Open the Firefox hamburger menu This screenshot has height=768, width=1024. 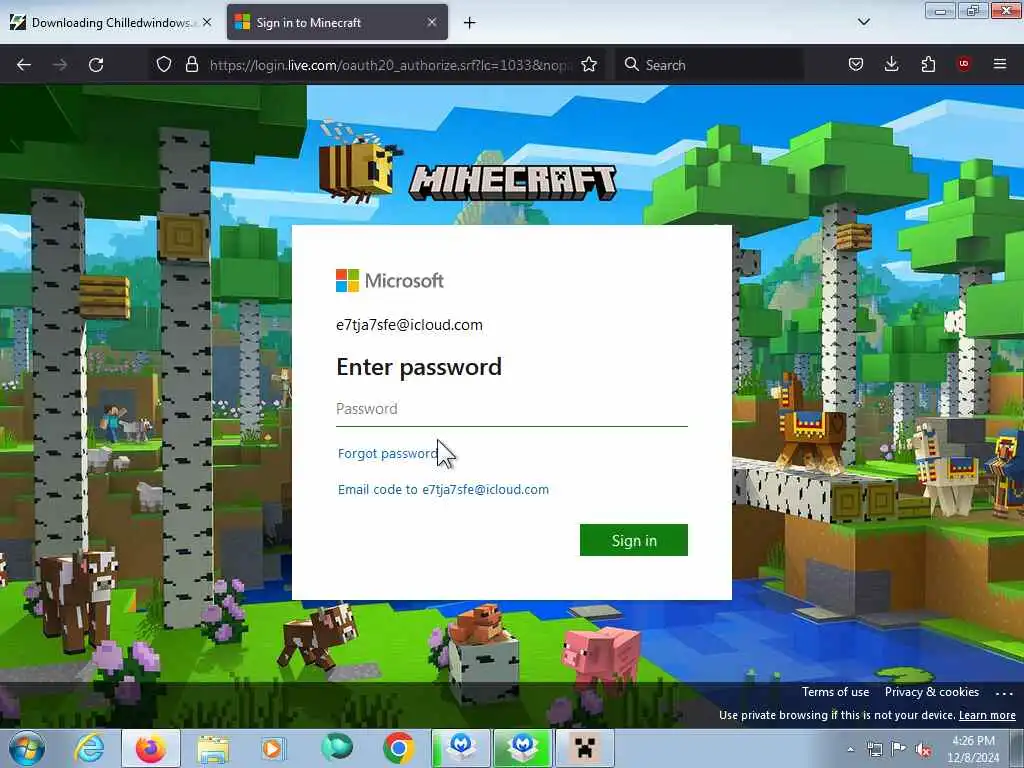tap(1000, 64)
